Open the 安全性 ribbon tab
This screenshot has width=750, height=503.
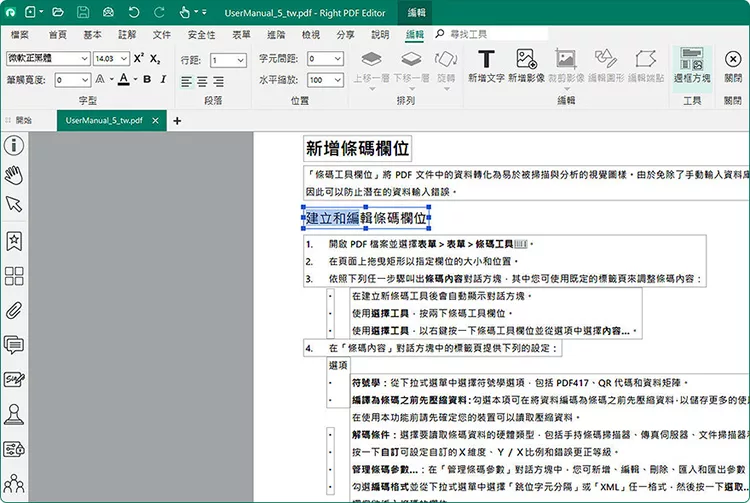[201, 34]
